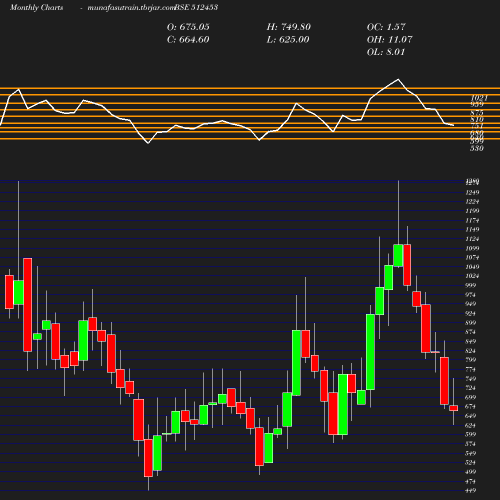This screenshot has width=500, height=500.
Task: Click the 799 price axis label
Action: pos(472,360)
